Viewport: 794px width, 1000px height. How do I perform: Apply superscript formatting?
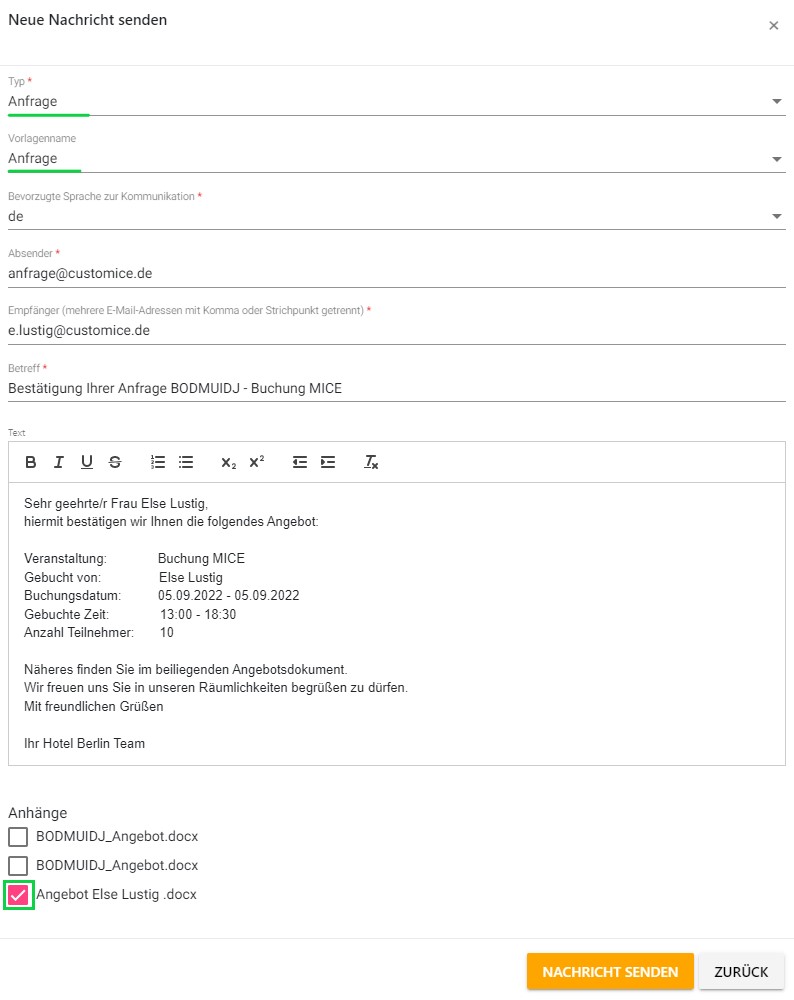256,462
